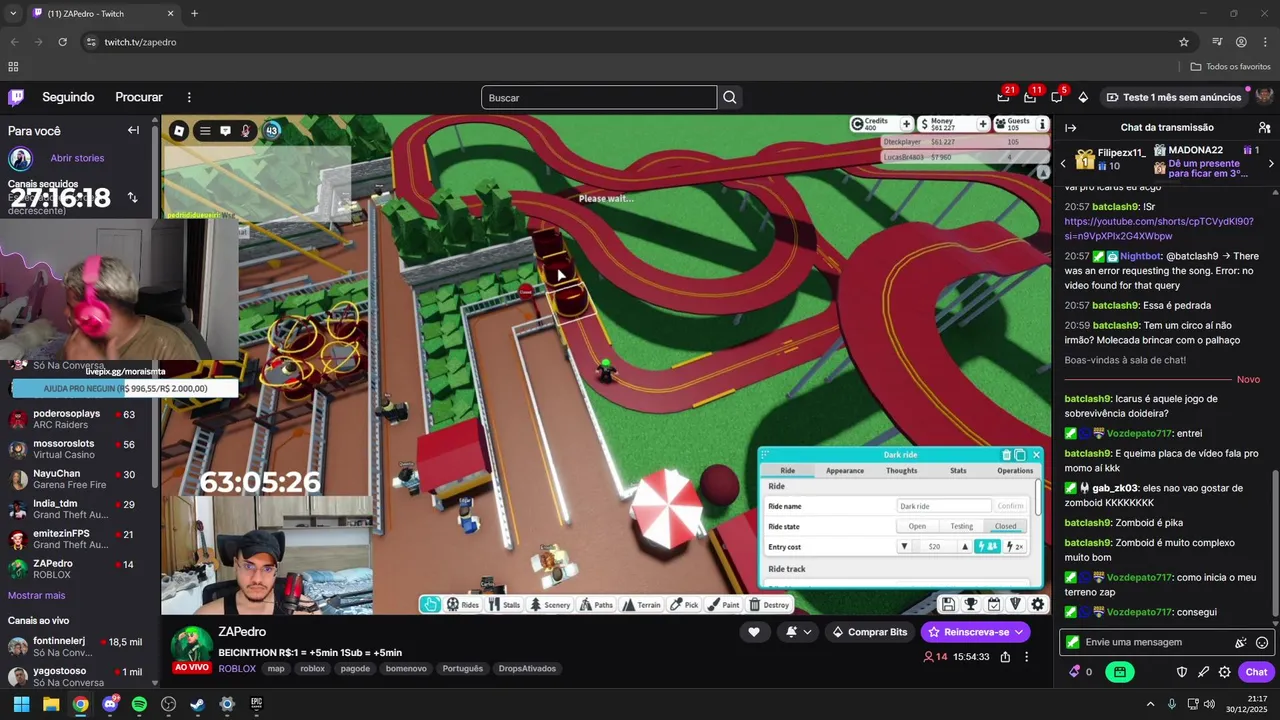
Task: Increase entry cost with up arrow
Action: [965, 546]
